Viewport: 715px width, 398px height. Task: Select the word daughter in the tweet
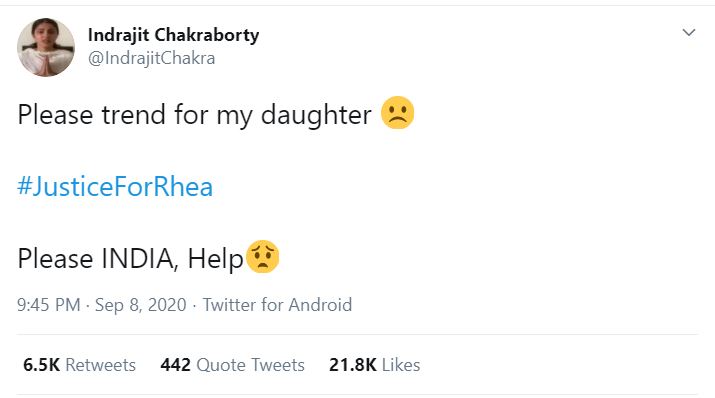pos(316,114)
